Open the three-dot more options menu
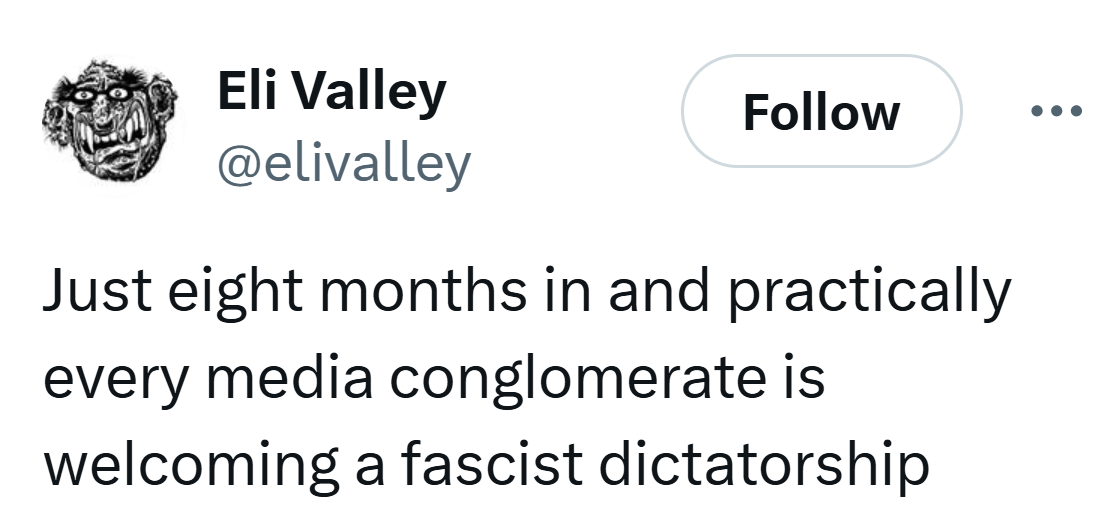Viewport: 1119px width, 519px height. [x=1056, y=111]
